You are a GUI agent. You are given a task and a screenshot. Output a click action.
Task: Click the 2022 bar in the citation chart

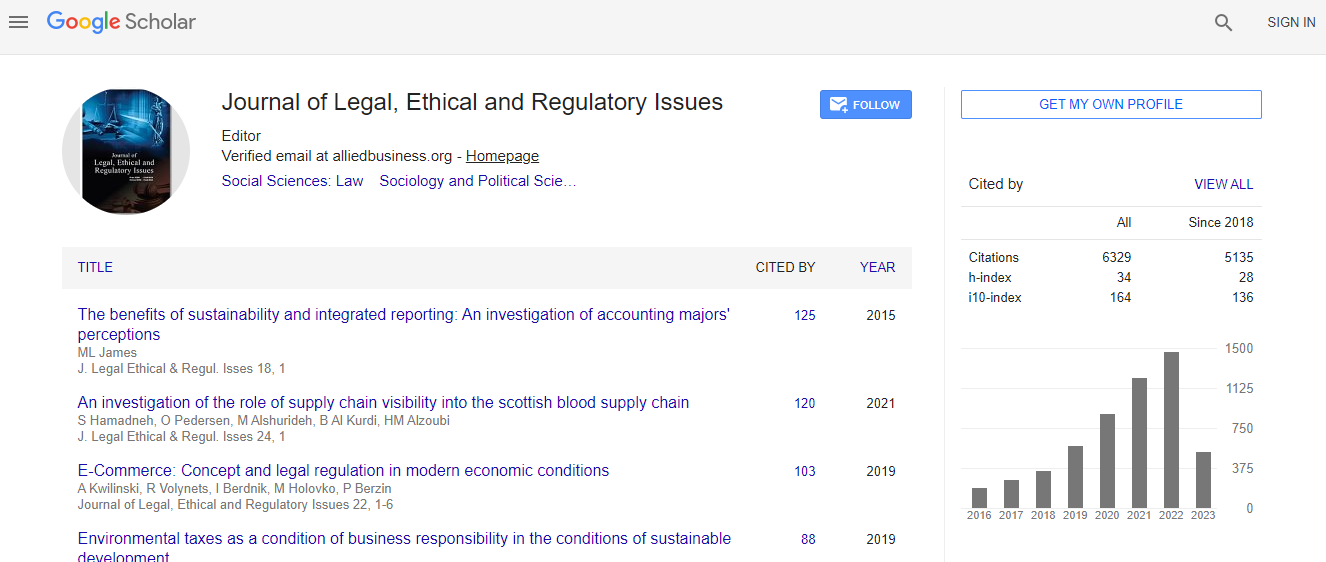pos(1171,430)
